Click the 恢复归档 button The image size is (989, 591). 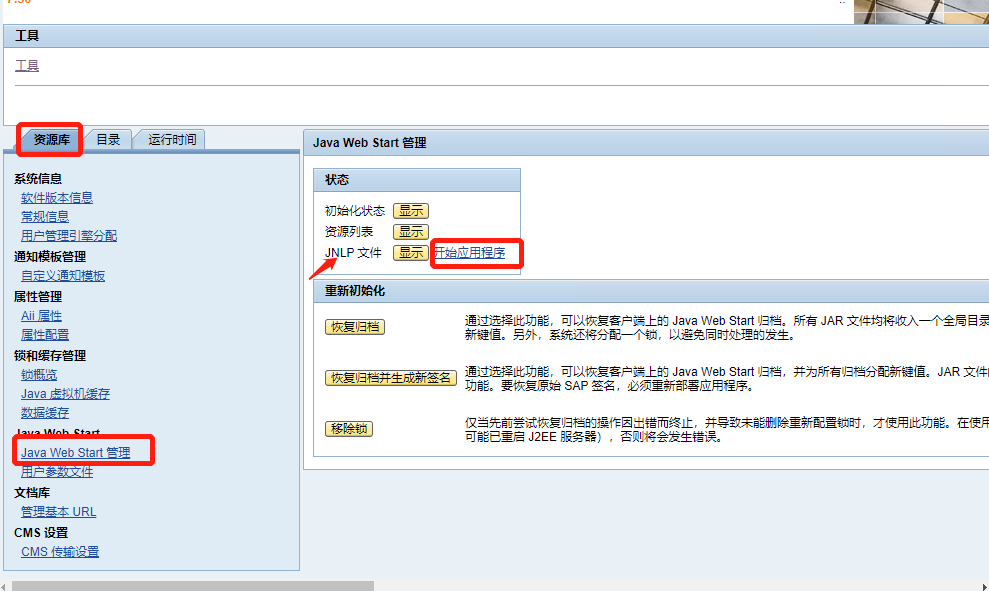355,327
